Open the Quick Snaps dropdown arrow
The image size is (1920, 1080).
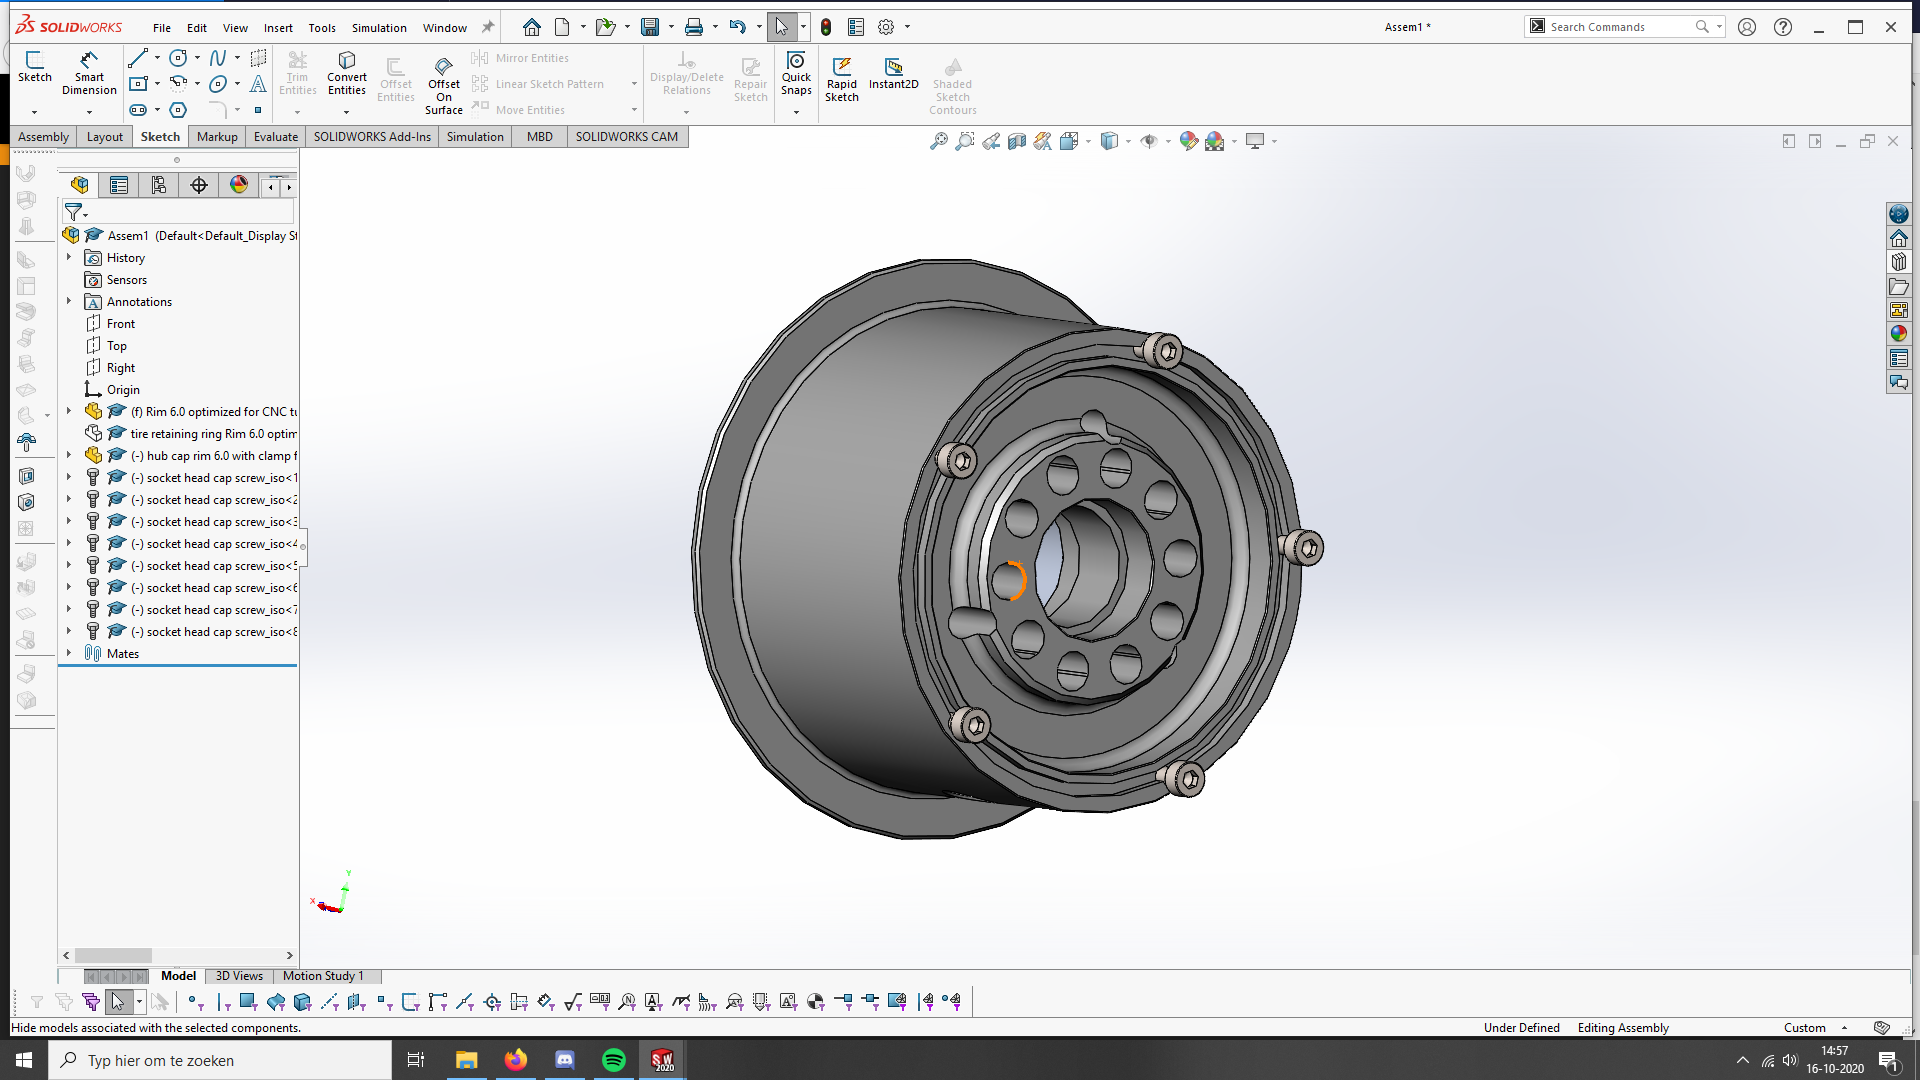[x=796, y=112]
